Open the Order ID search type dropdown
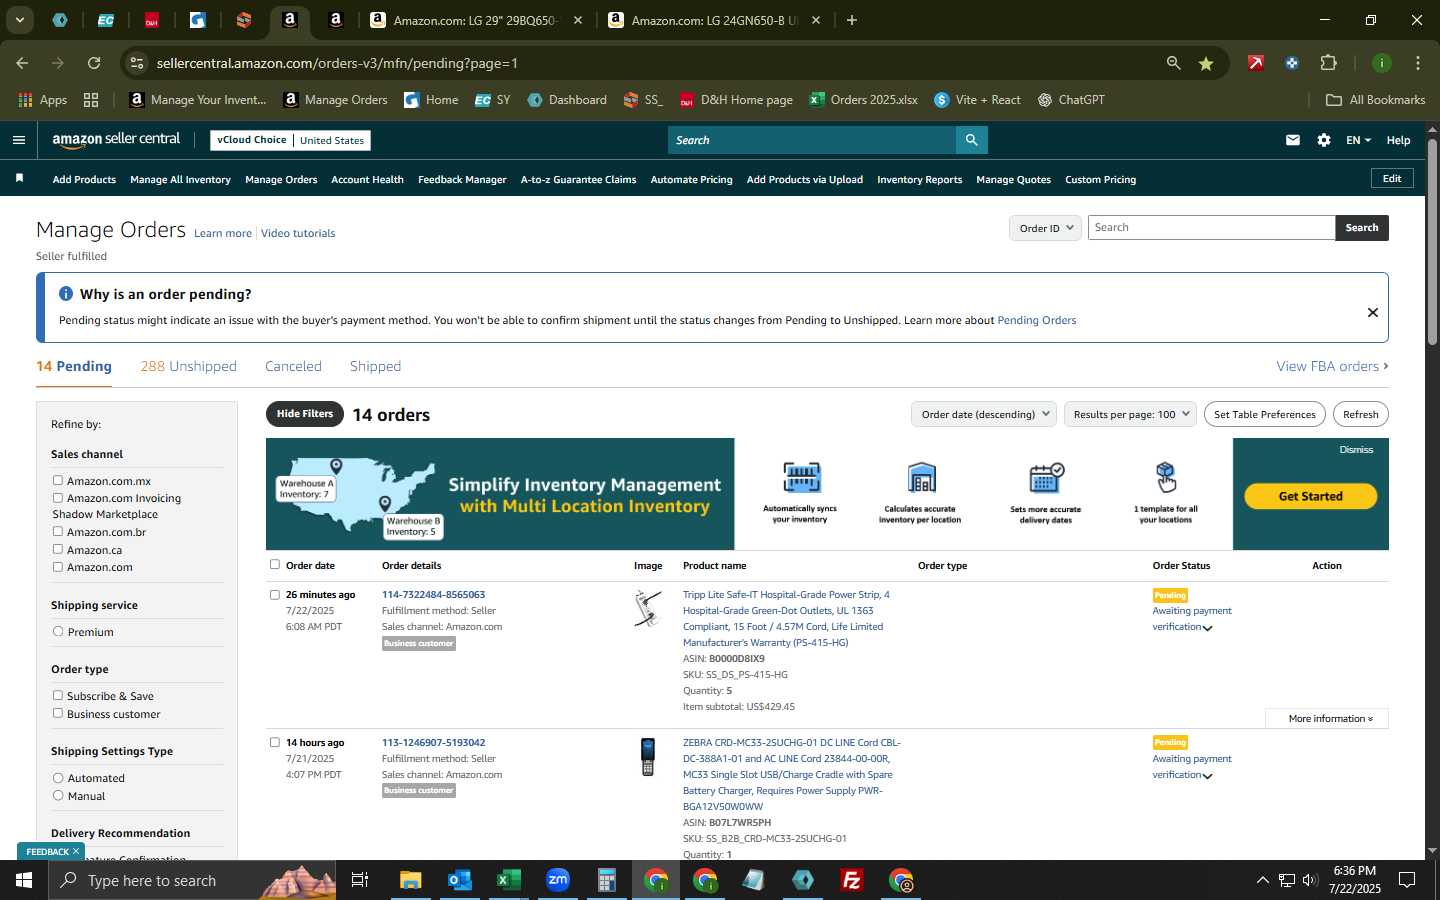The width and height of the screenshot is (1440, 900). tap(1045, 228)
